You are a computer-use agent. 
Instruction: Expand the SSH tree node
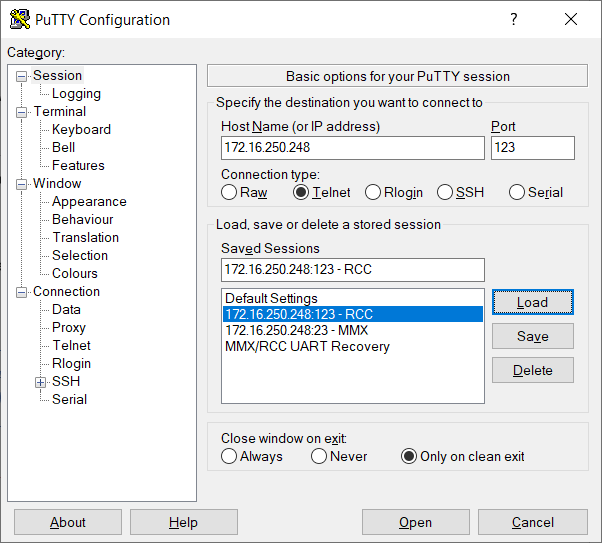[x=41, y=381]
